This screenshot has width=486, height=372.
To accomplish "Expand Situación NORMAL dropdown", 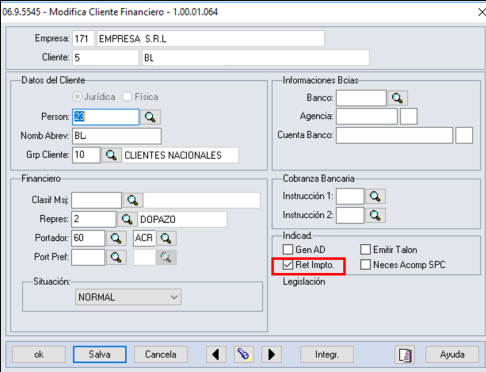I will 128,297.
